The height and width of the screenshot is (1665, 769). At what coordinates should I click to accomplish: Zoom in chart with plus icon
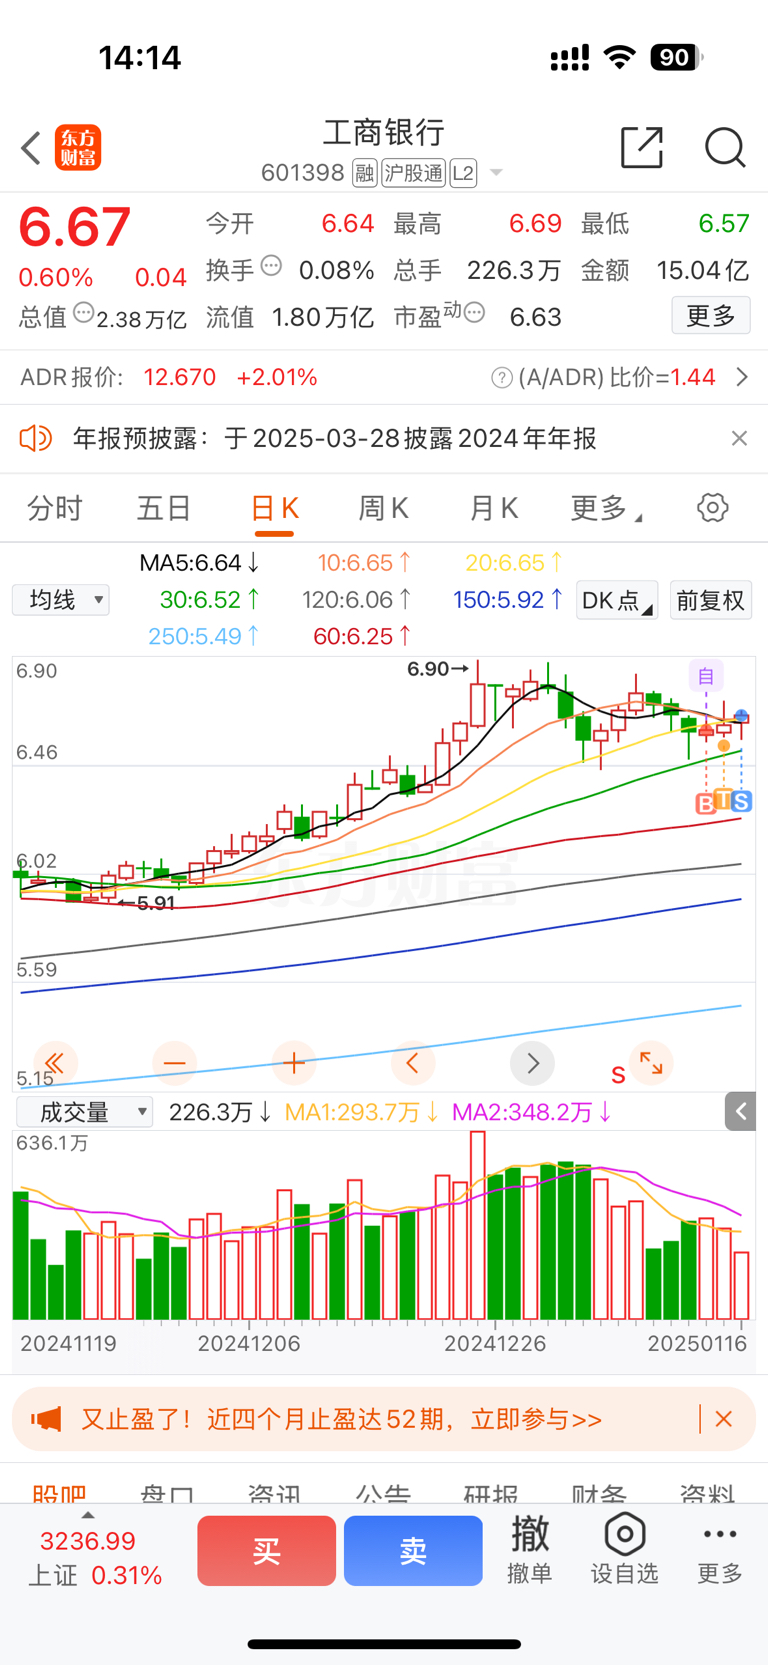294,1063
